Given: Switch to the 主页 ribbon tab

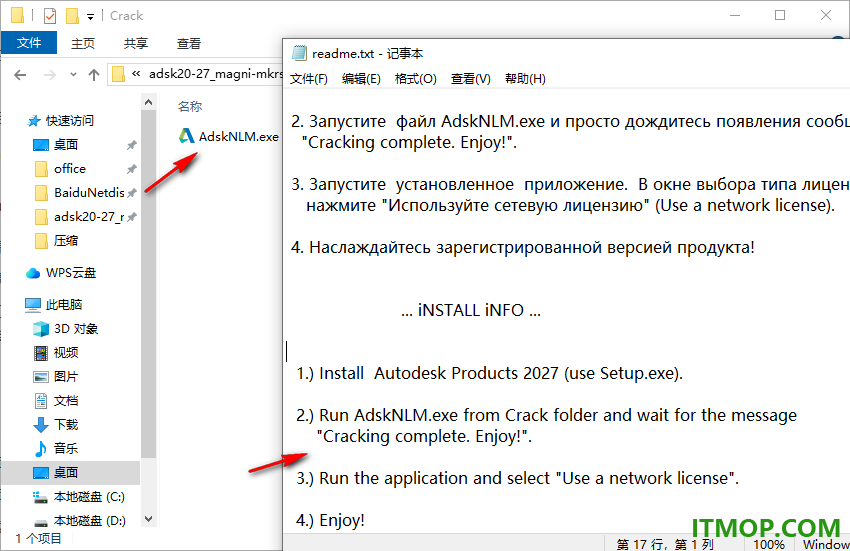Looking at the screenshot, I should pos(82,43).
